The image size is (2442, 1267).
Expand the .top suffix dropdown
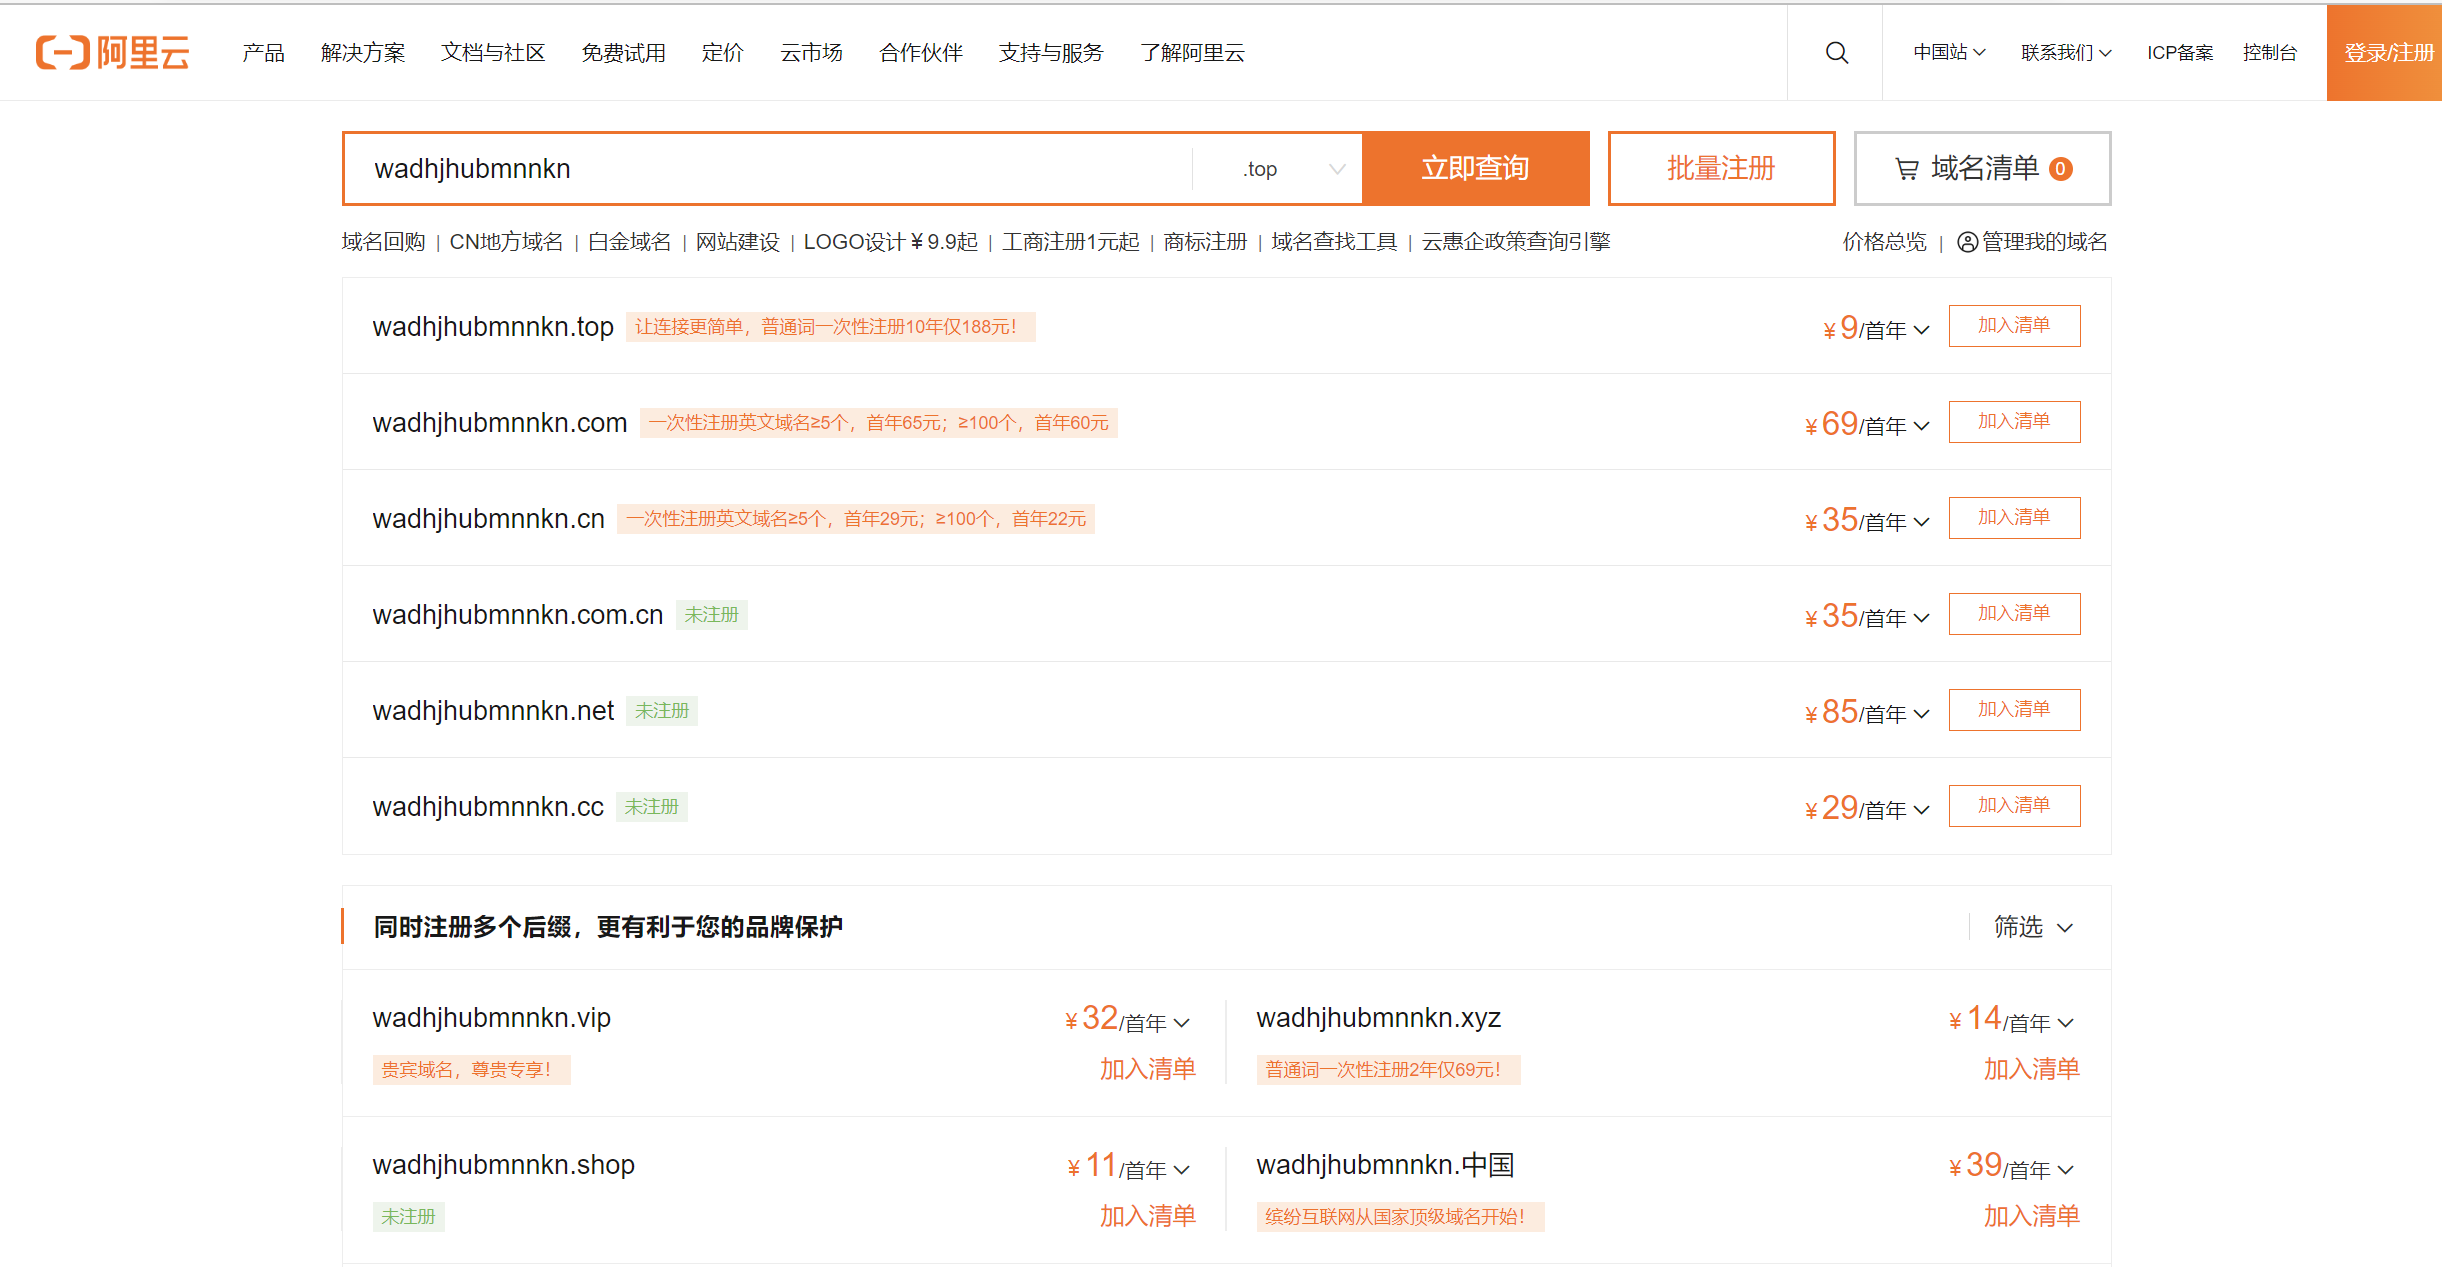tap(1336, 169)
